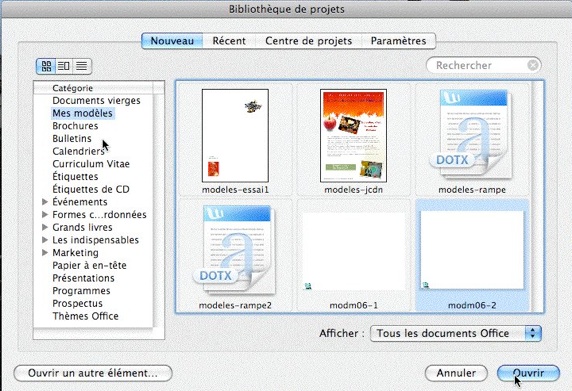Image resolution: width=572 pixels, height=391 pixels.
Task: Click the modm06-2 file name label
Action: (472, 305)
